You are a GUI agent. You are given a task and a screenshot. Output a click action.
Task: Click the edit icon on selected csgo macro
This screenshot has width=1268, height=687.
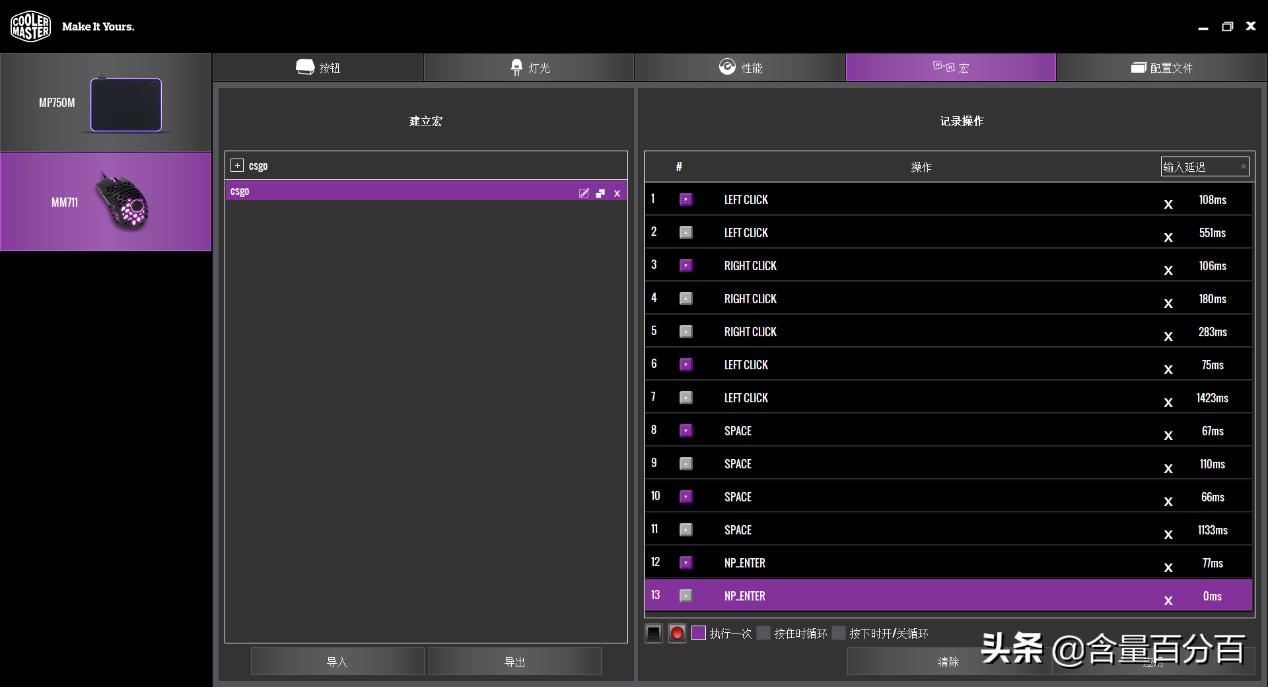(584, 193)
